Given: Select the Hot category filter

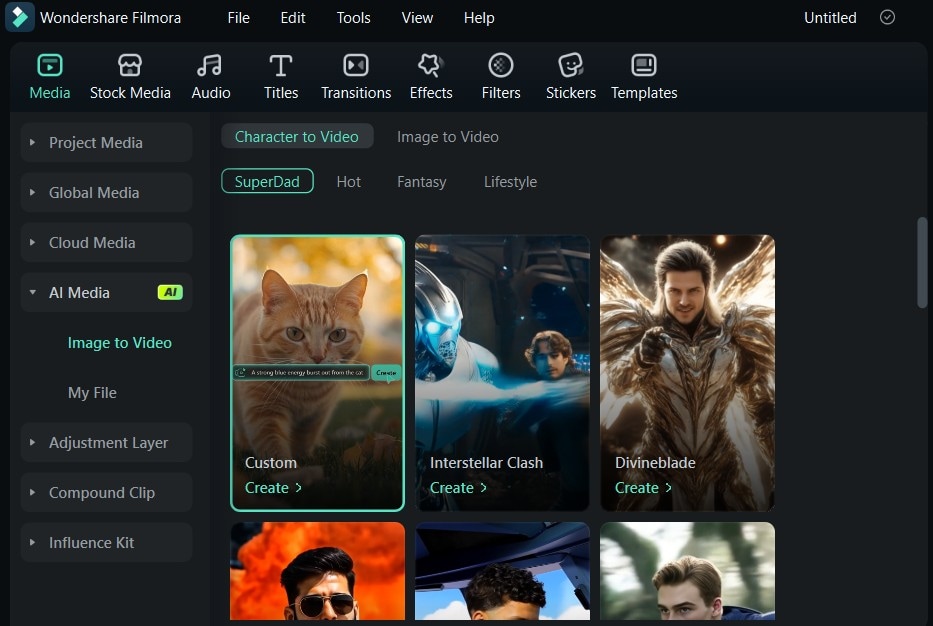Looking at the screenshot, I should (x=349, y=181).
